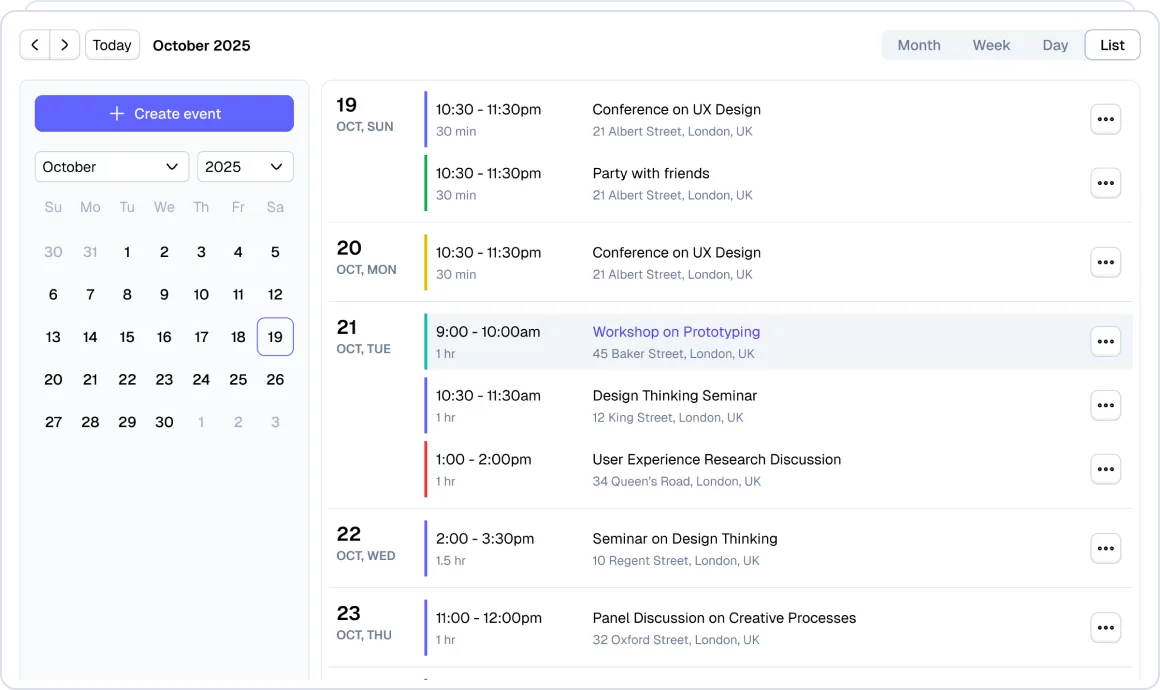
Task: Open options for Seminar on Design Thinking
Action: click(x=1105, y=549)
